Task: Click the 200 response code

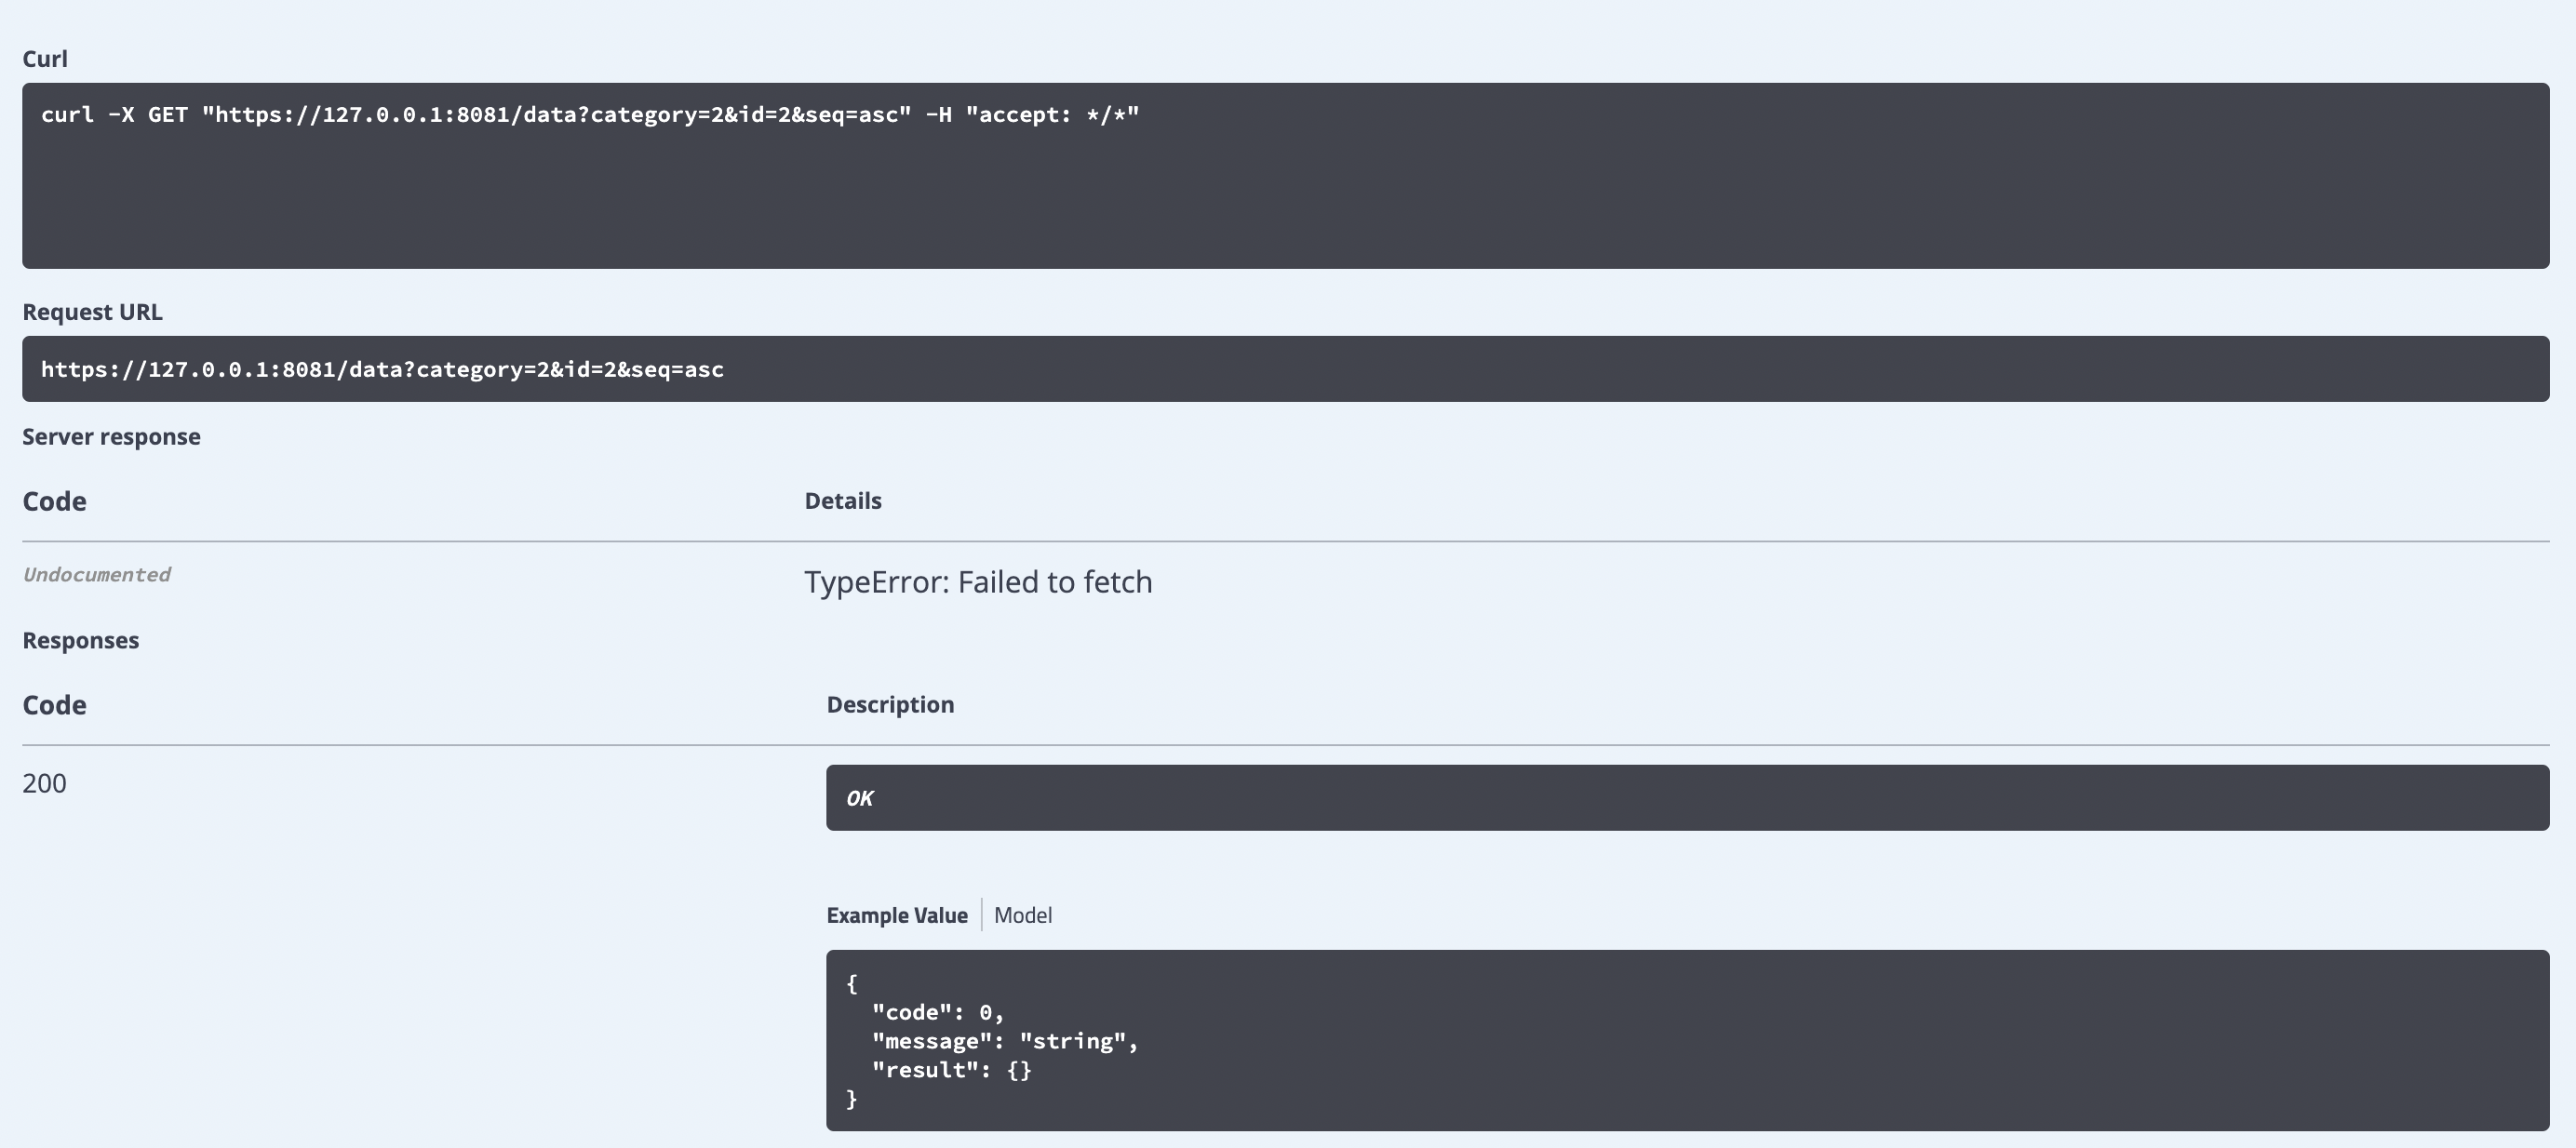Action: click(x=44, y=783)
